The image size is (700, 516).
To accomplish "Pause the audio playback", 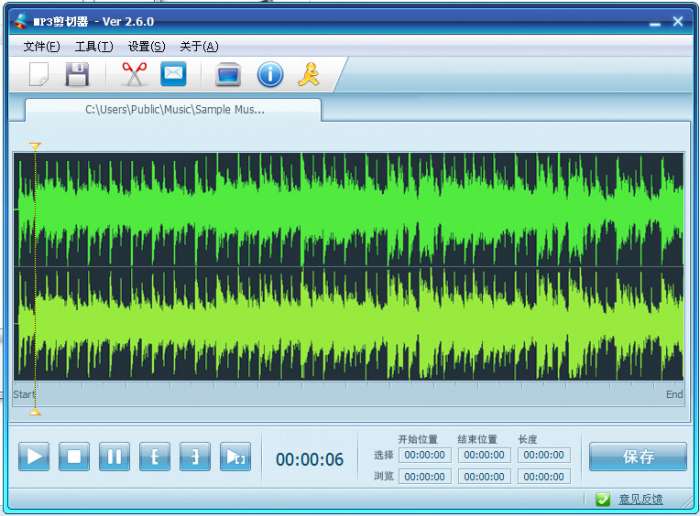I will [x=114, y=457].
